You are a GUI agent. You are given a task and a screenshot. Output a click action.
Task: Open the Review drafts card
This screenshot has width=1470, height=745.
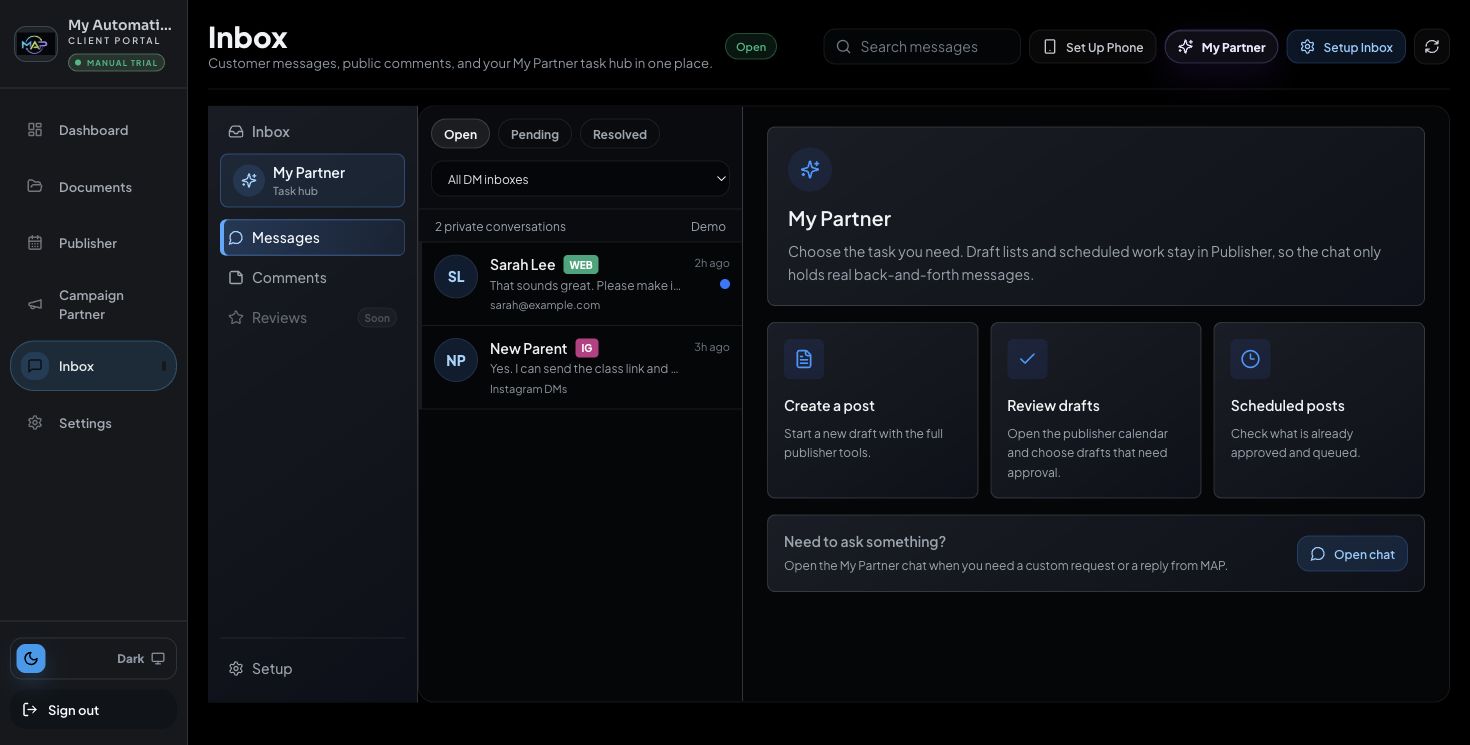pos(1095,410)
